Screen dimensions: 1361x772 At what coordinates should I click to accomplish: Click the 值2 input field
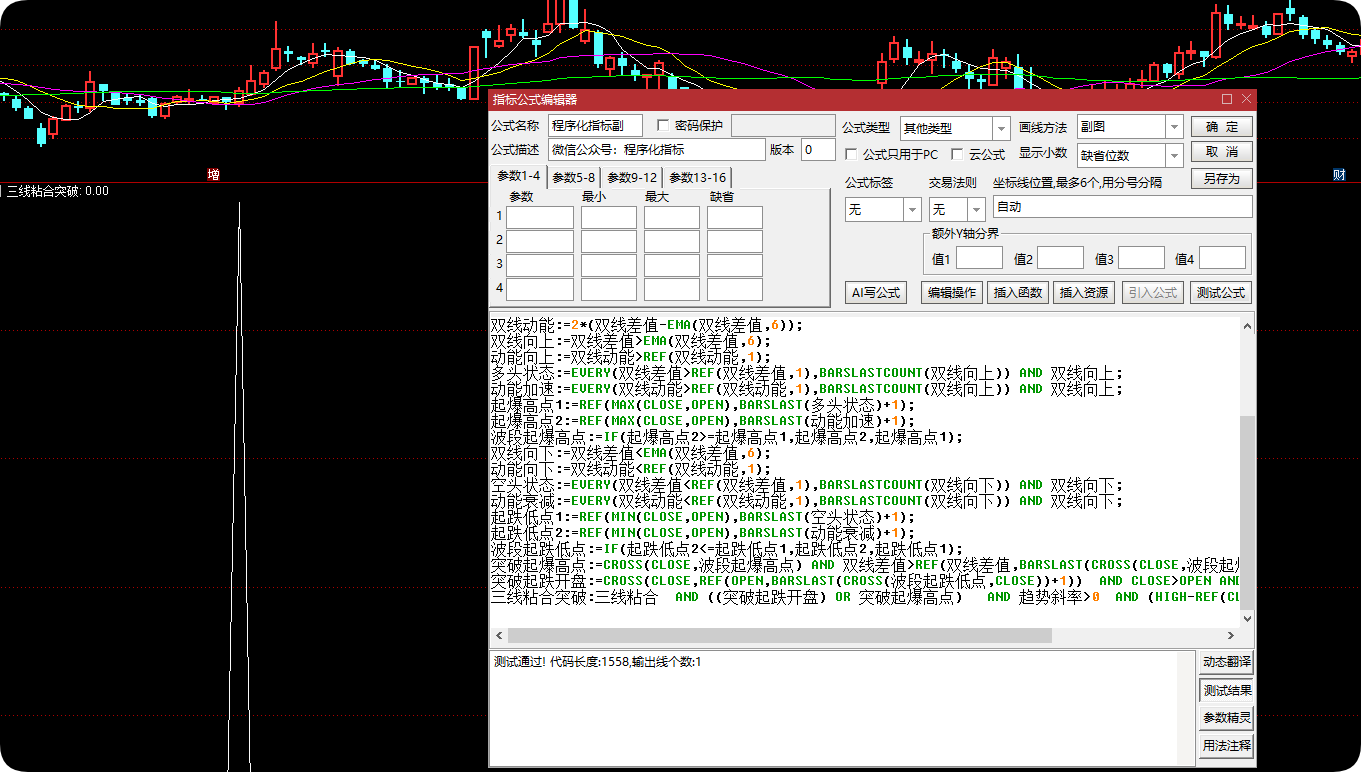(x=1060, y=258)
